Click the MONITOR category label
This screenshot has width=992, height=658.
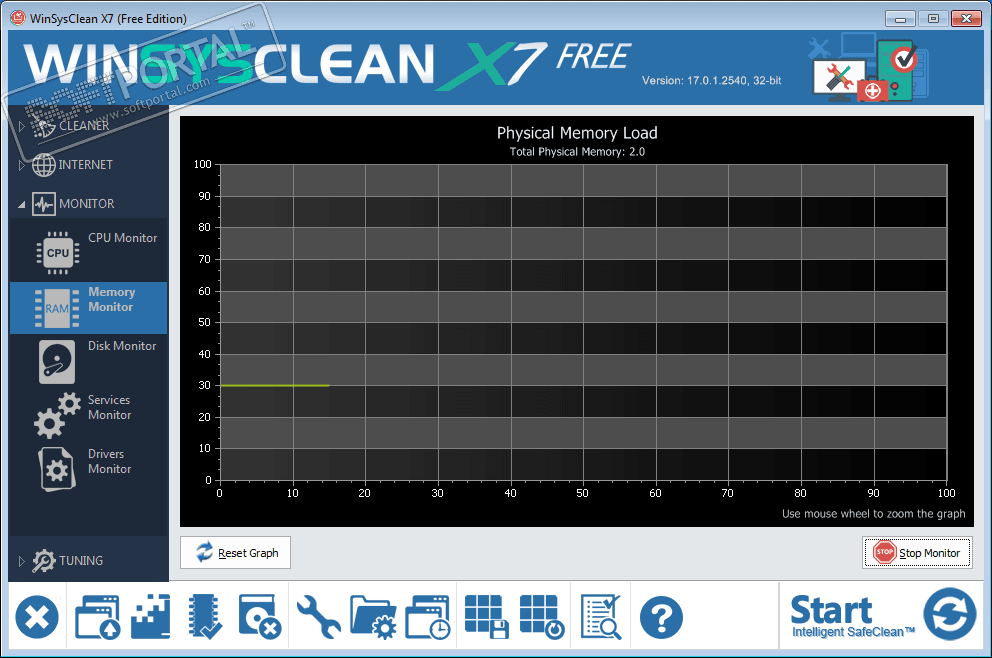[x=87, y=204]
